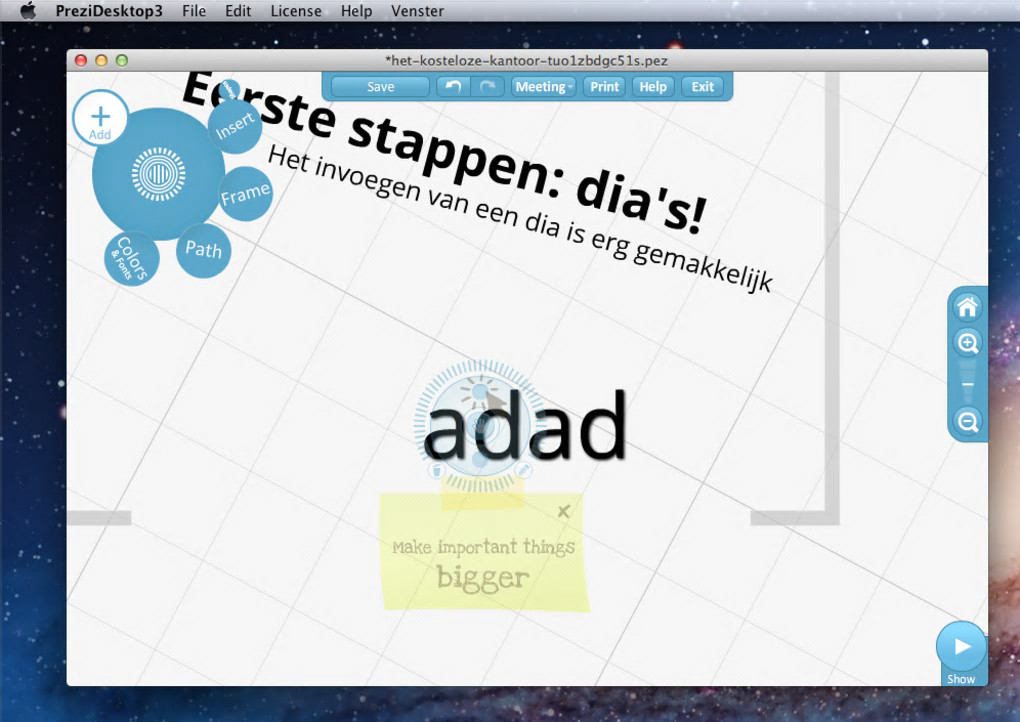Click the pencil edit icon on the zebra widget
The image size is (1020, 722).
pyautogui.click(x=524, y=469)
